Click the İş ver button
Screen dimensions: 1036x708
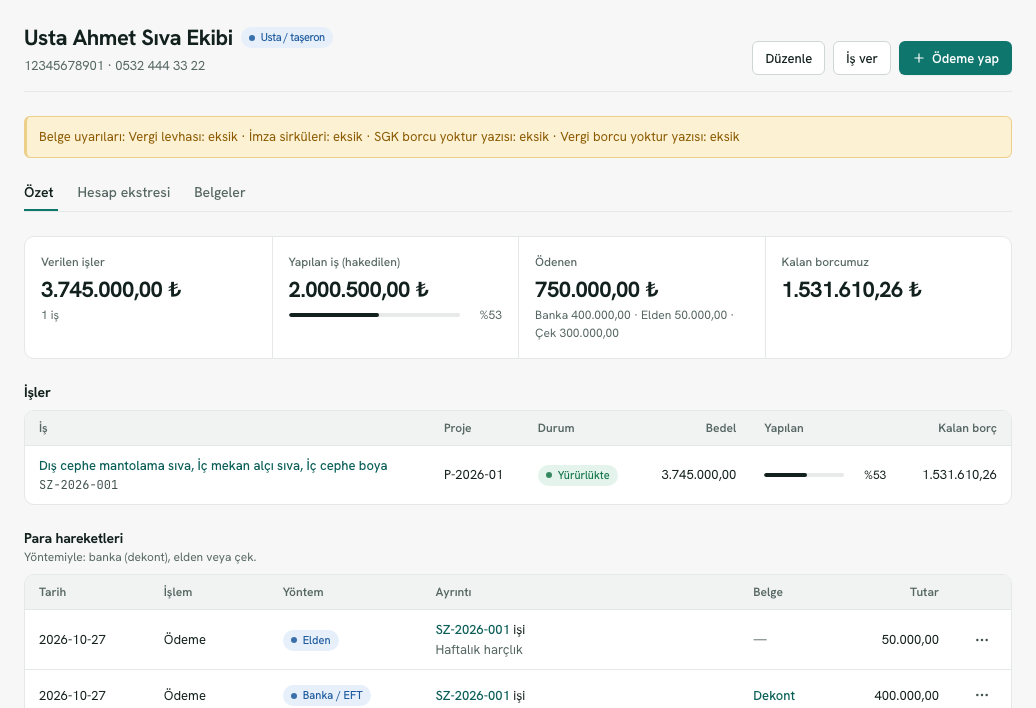click(x=862, y=58)
